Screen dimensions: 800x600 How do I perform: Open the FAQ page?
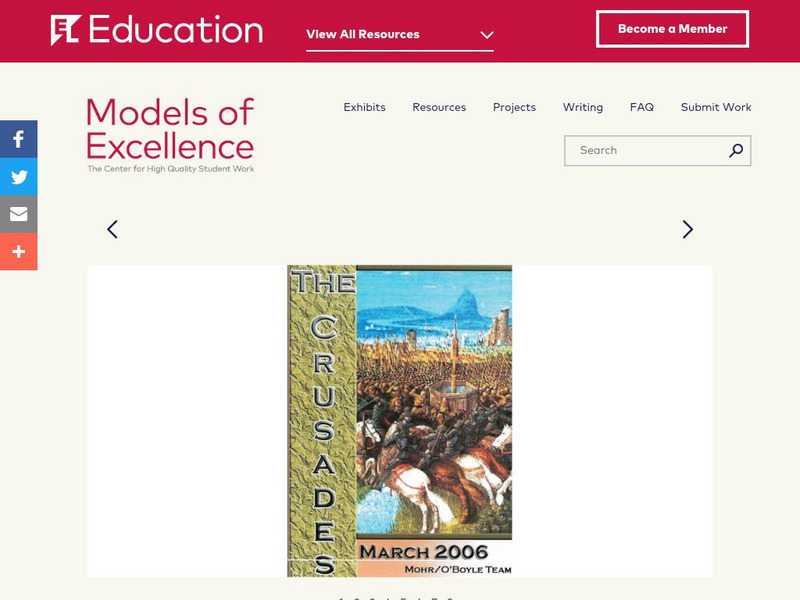[641, 107]
